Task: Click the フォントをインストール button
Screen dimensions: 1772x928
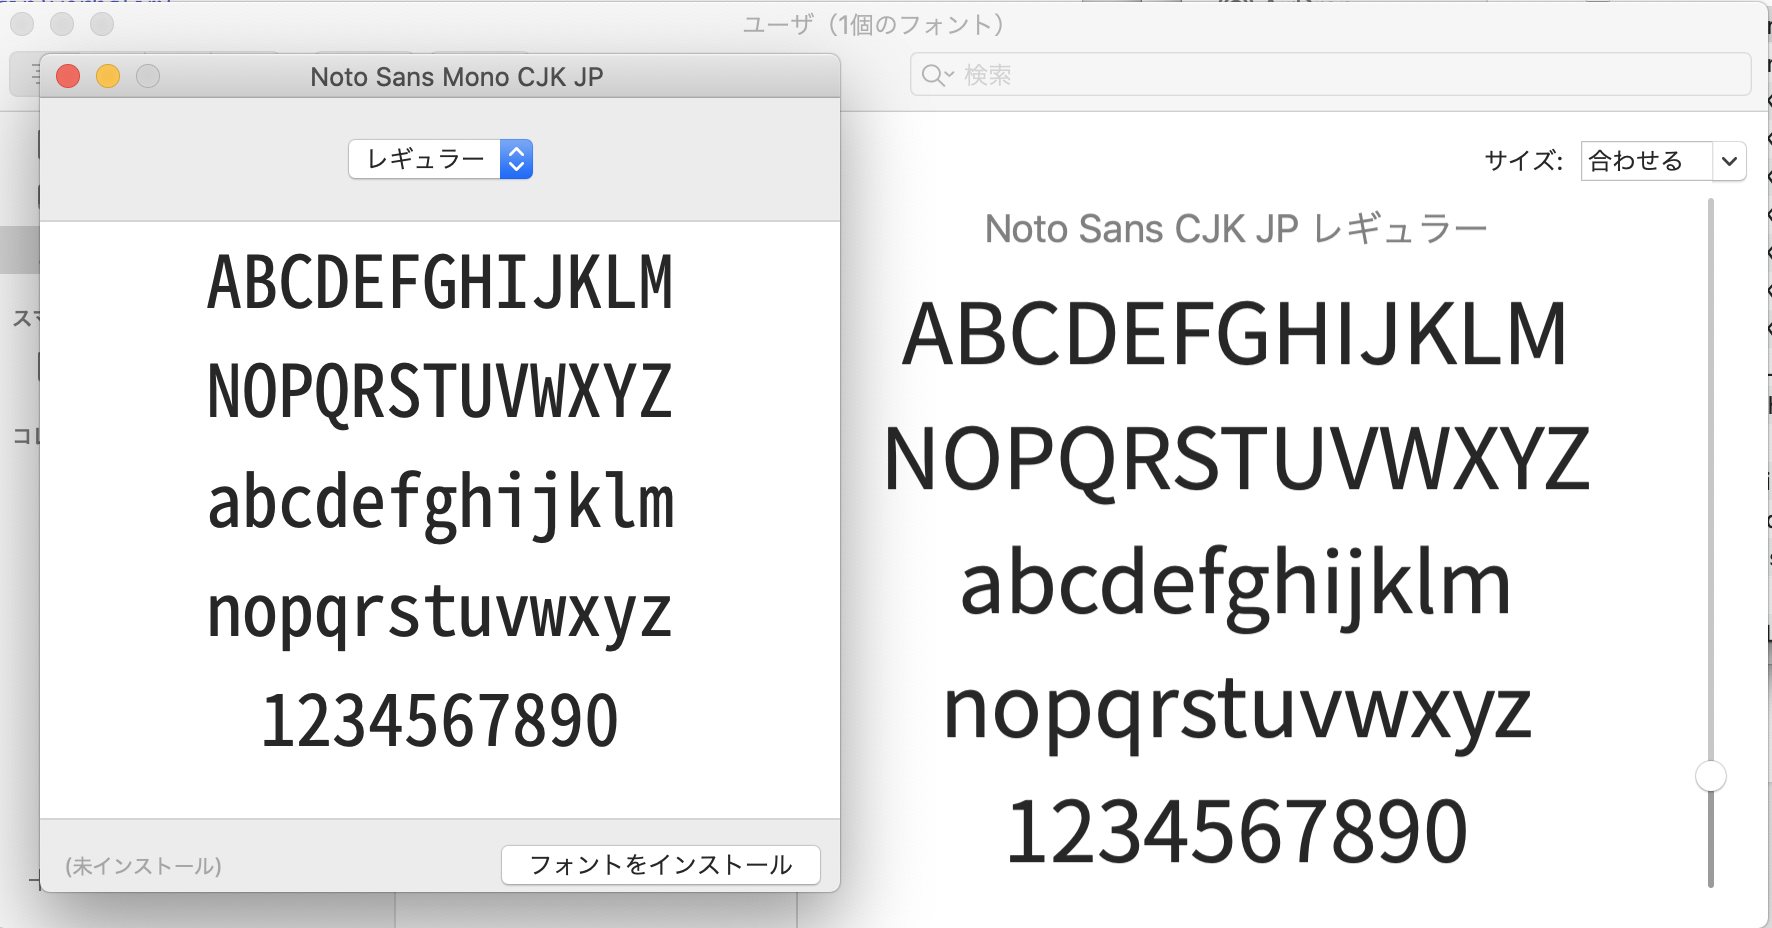Action: tap(660, 865)
